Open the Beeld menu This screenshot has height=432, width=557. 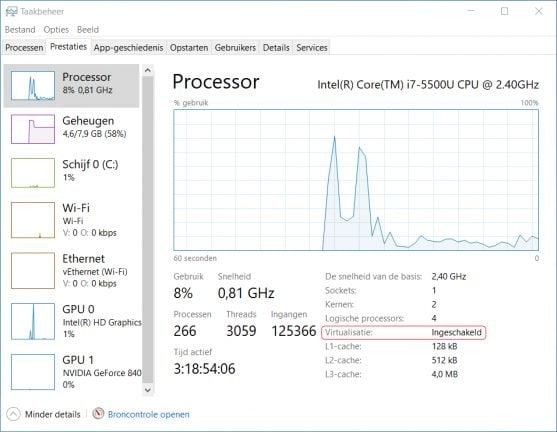[x=88, y=29]
